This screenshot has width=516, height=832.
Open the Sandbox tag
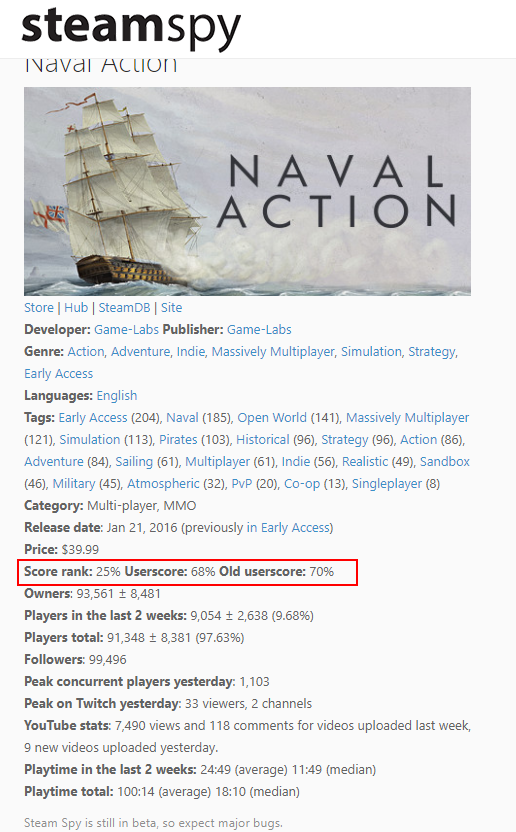[445, 462]
